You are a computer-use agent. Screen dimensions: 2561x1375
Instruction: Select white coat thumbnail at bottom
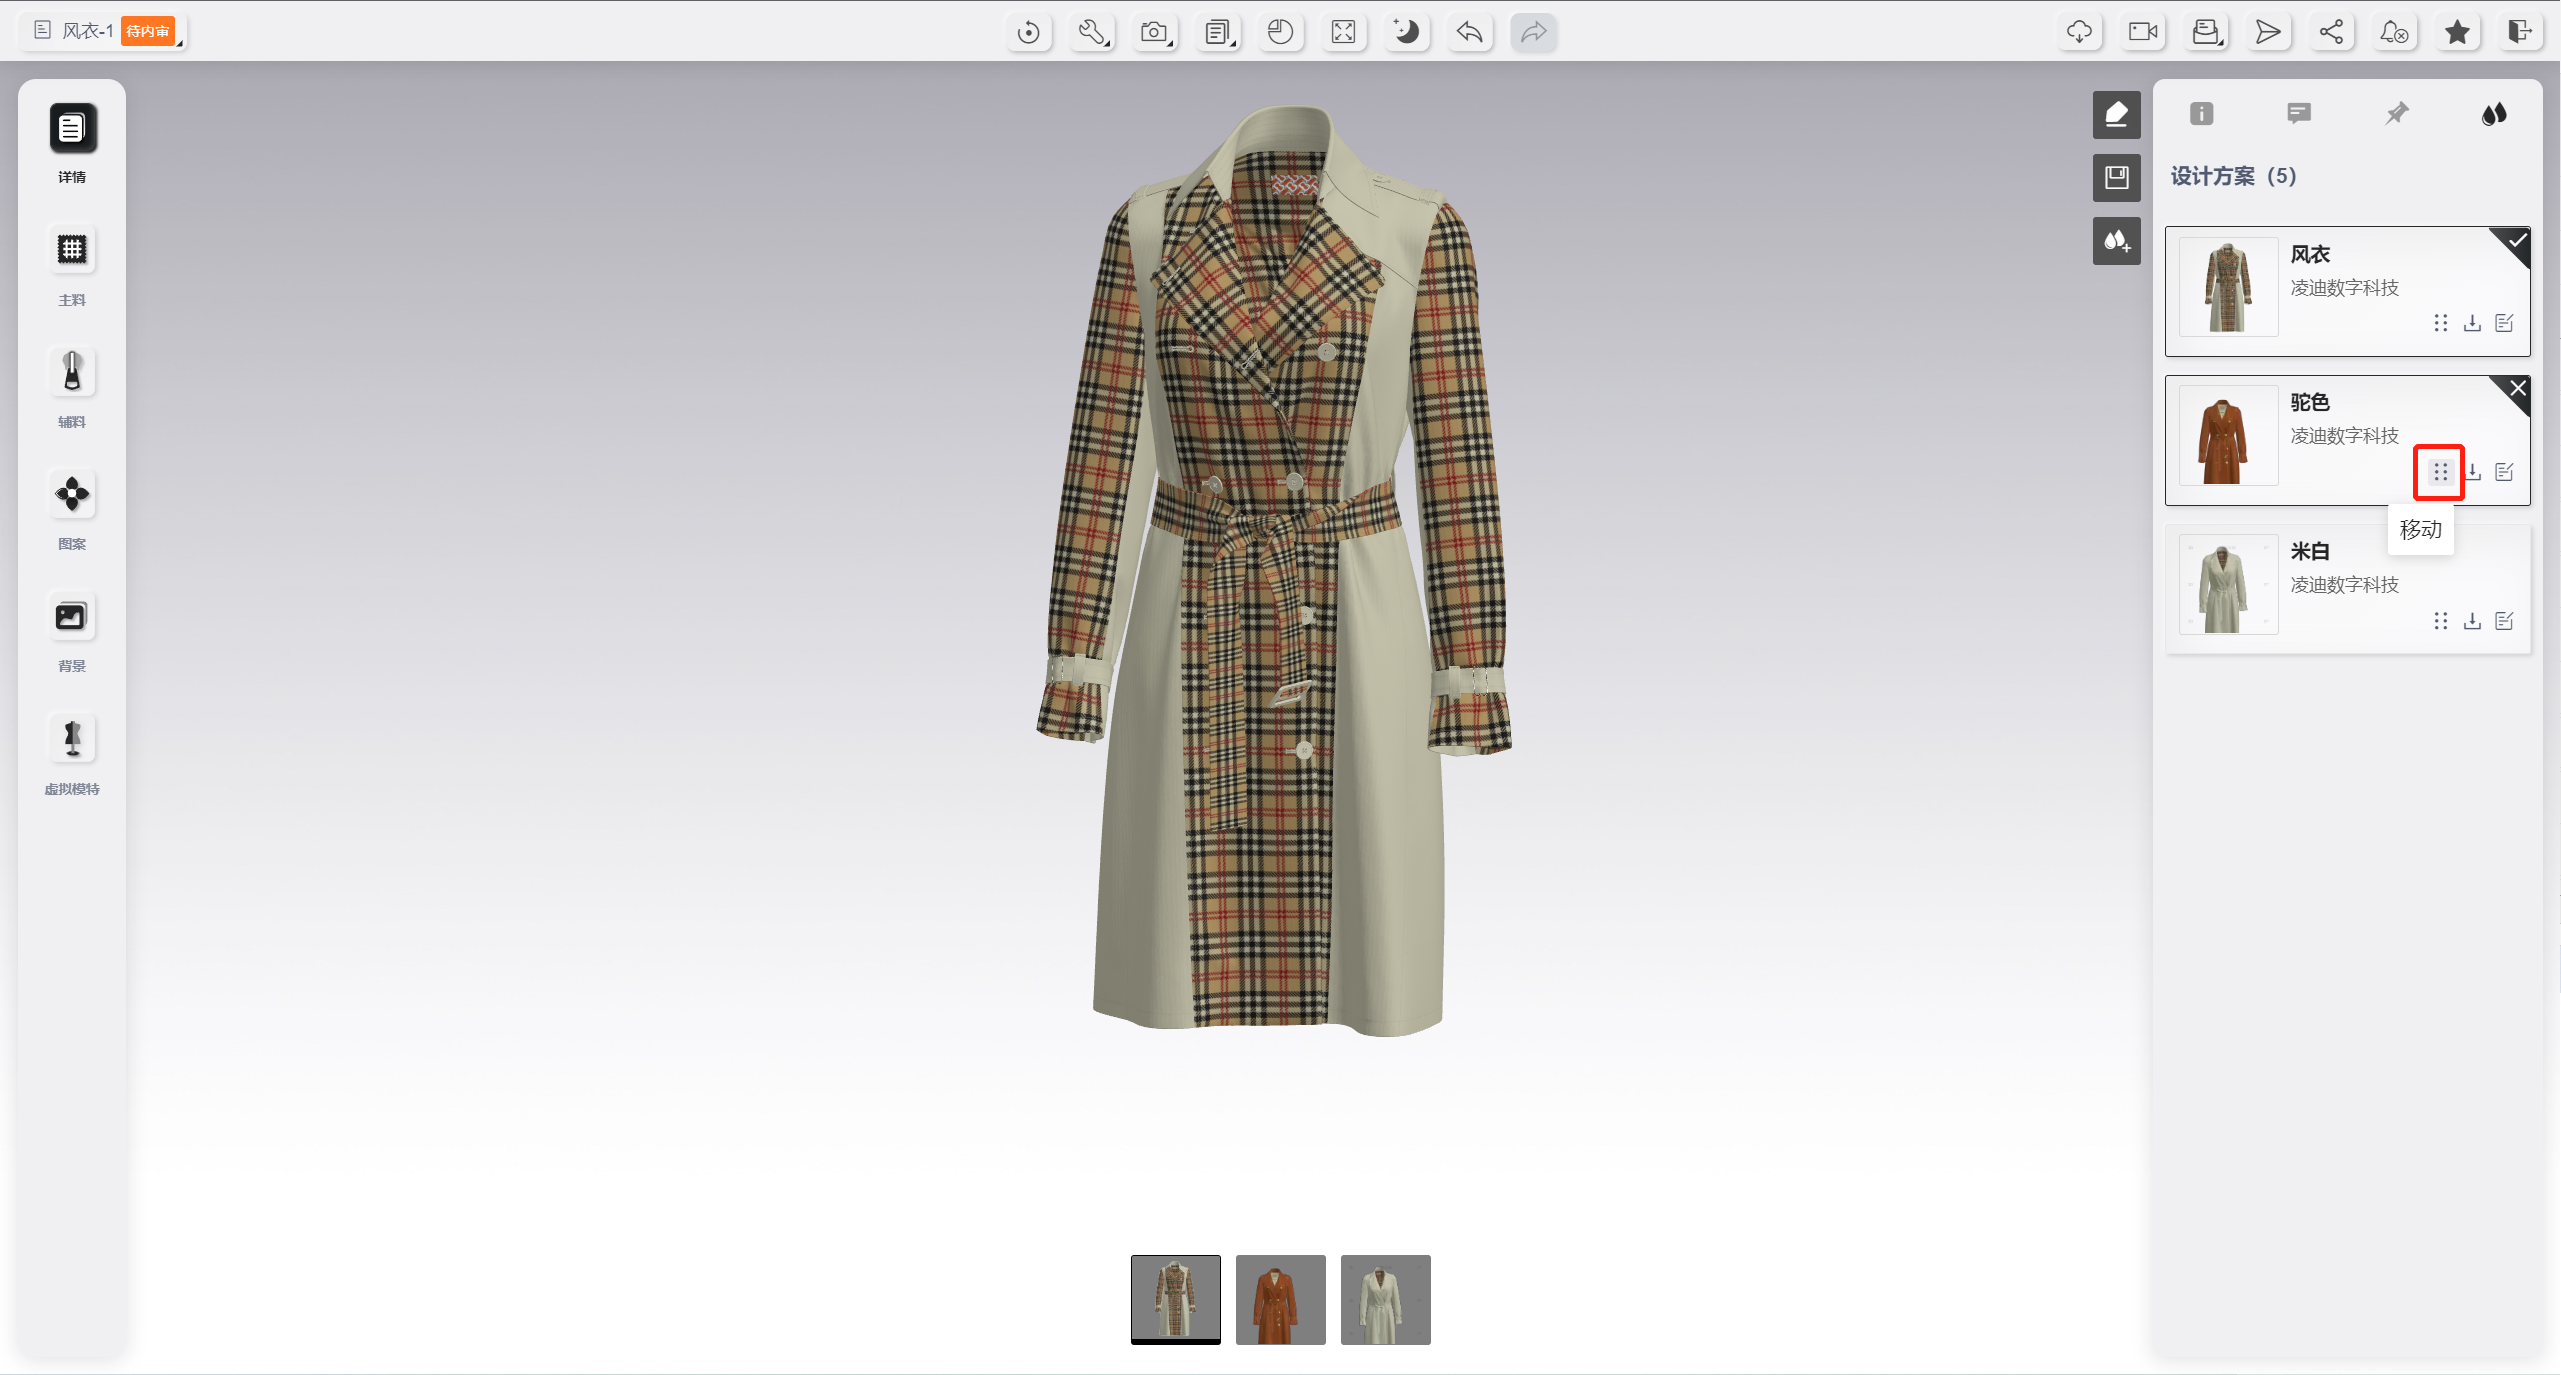point(1385,1299)
